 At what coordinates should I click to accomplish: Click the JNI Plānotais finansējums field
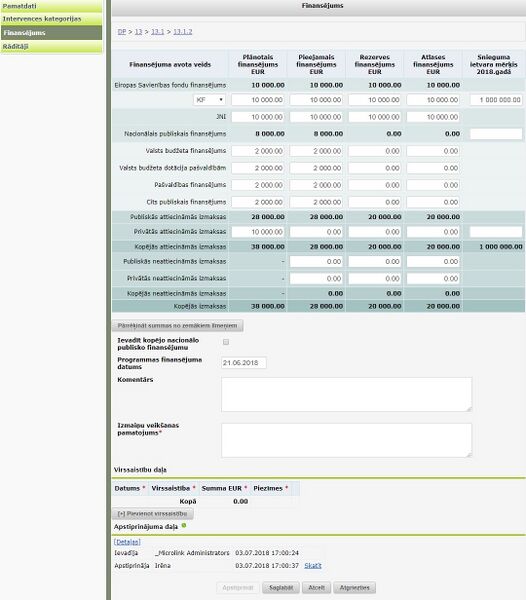coord(258,117)
